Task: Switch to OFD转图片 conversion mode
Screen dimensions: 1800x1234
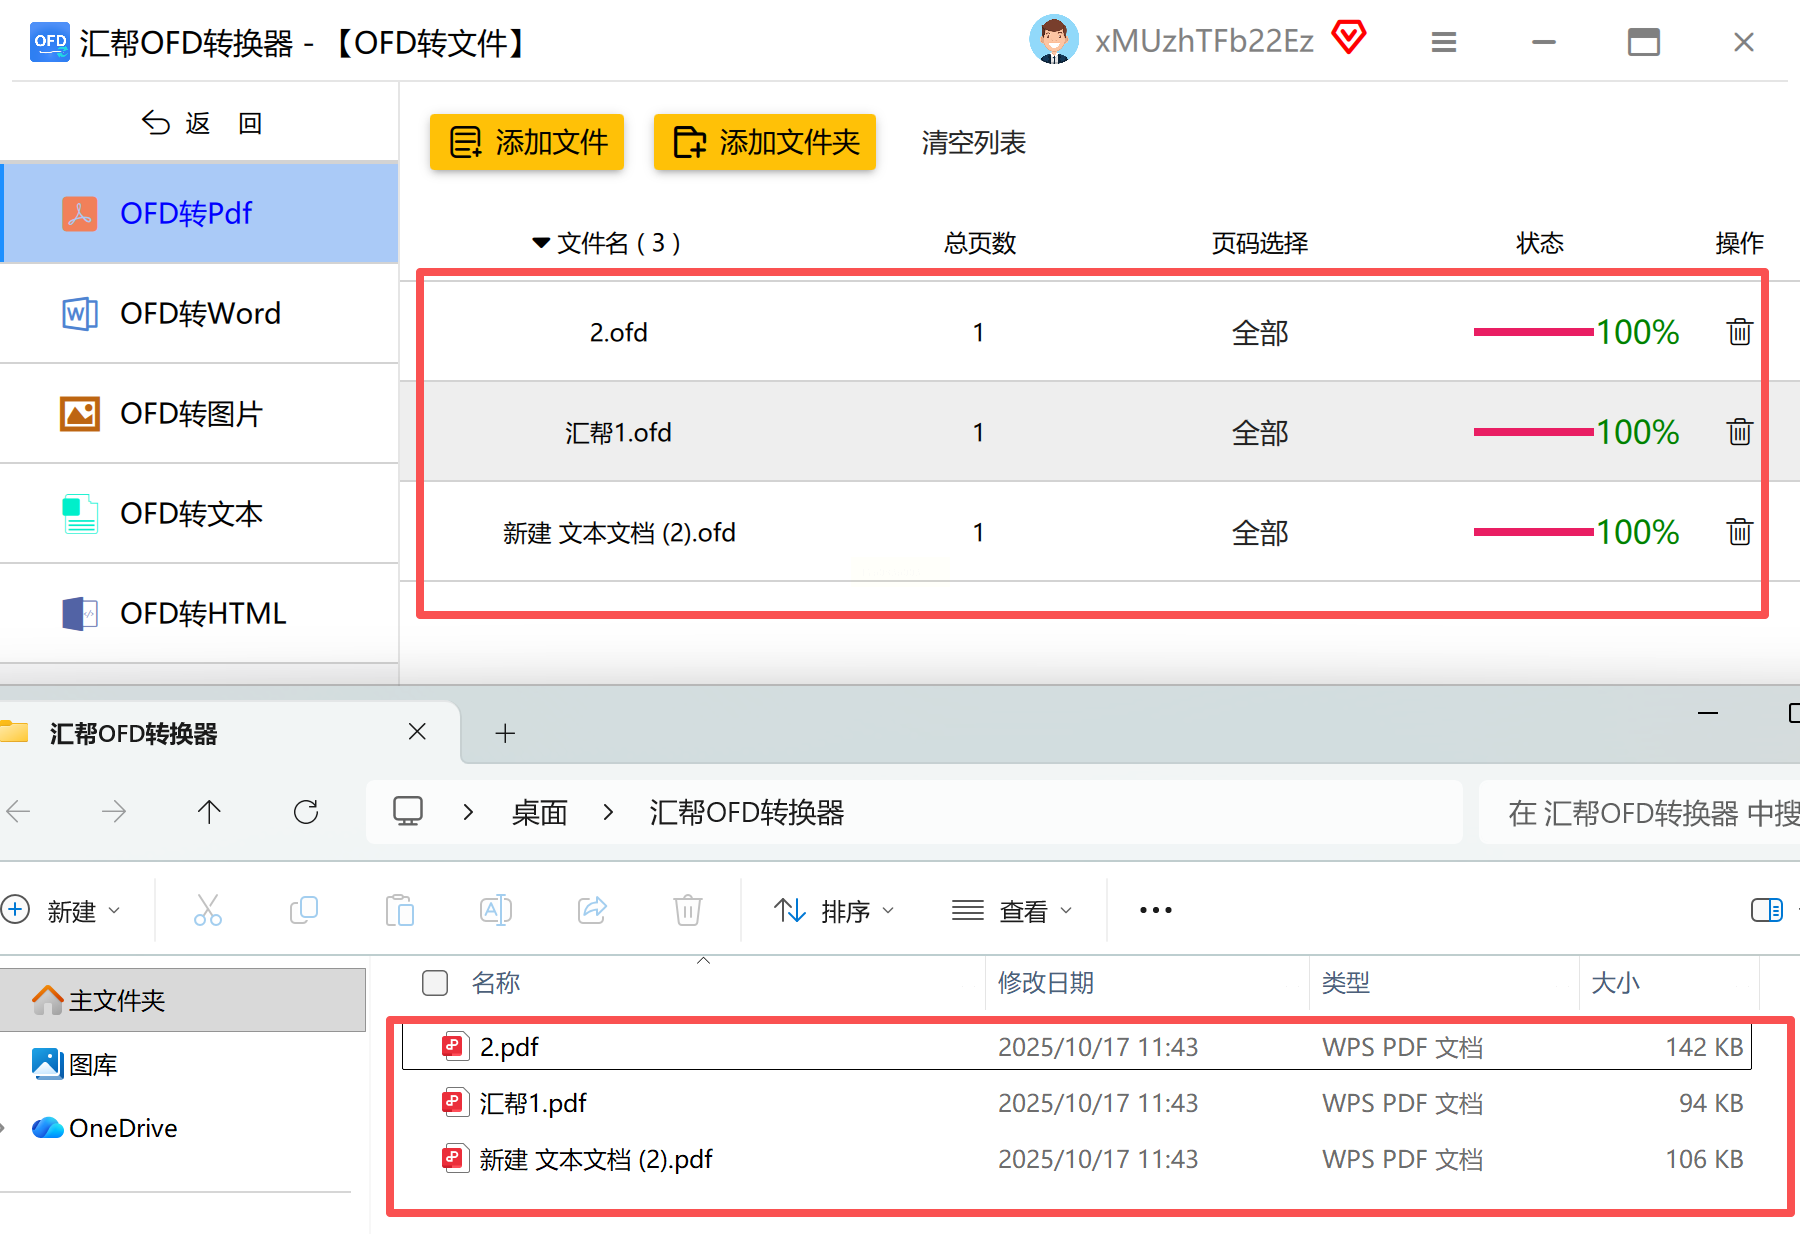Action: pos(200,413)
